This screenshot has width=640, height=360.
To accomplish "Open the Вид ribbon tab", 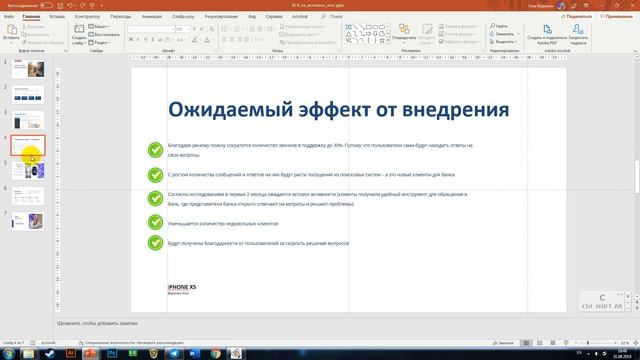I will (252, 16).
